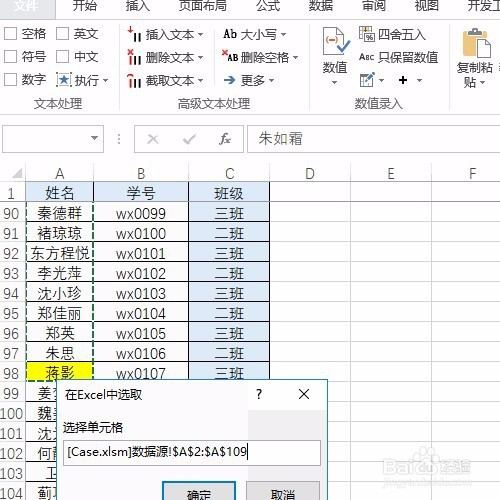Click the header cell 班级

click(229, 193)
